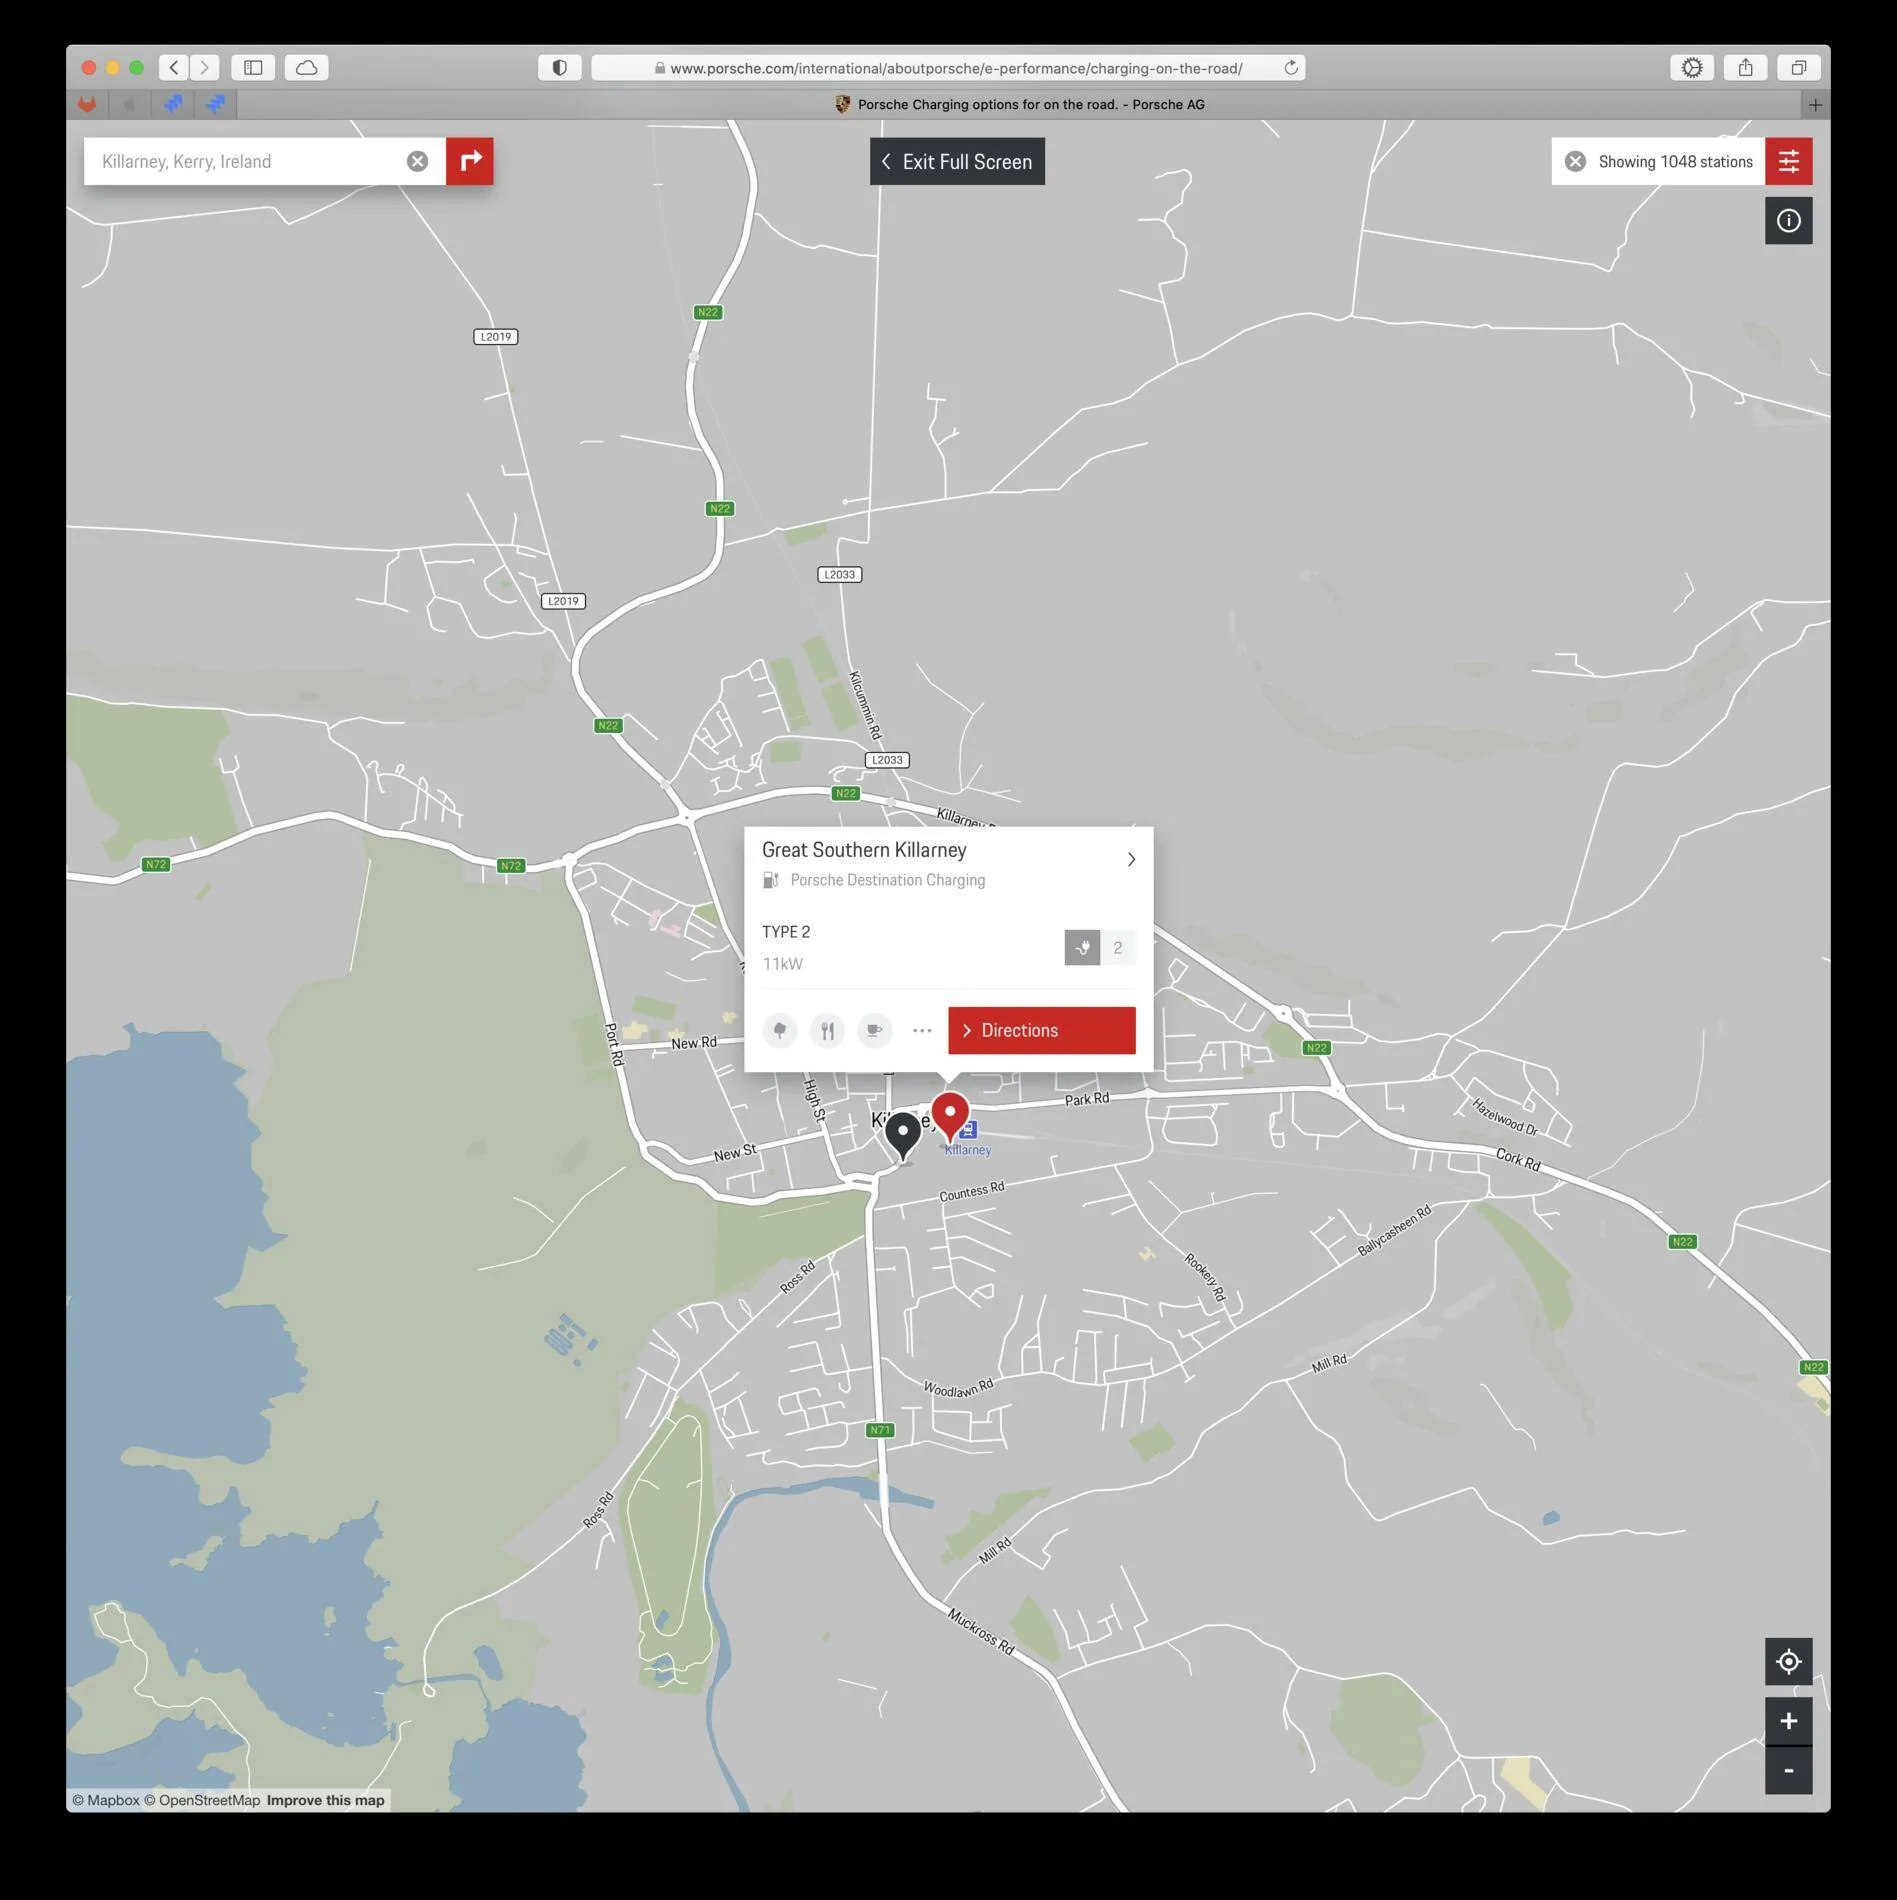Click the 'Great Southern Killarney' station title
This screenshot has height=1900, width=1897.
pos(864,850)
